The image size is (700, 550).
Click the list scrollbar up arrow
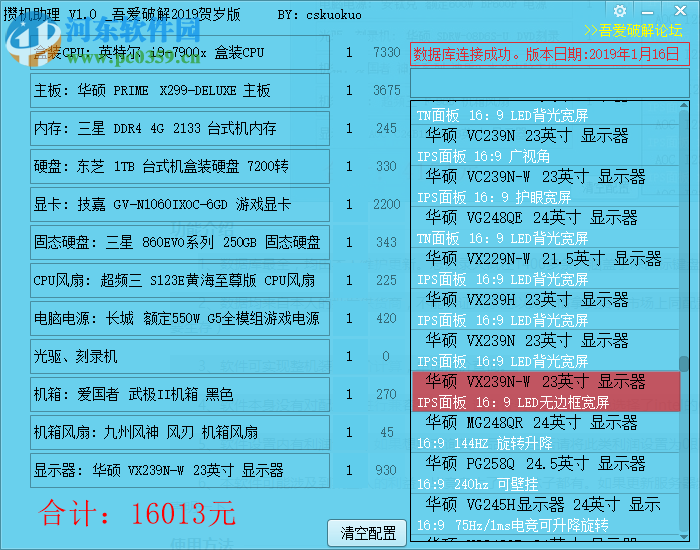(x=684, y=106)
